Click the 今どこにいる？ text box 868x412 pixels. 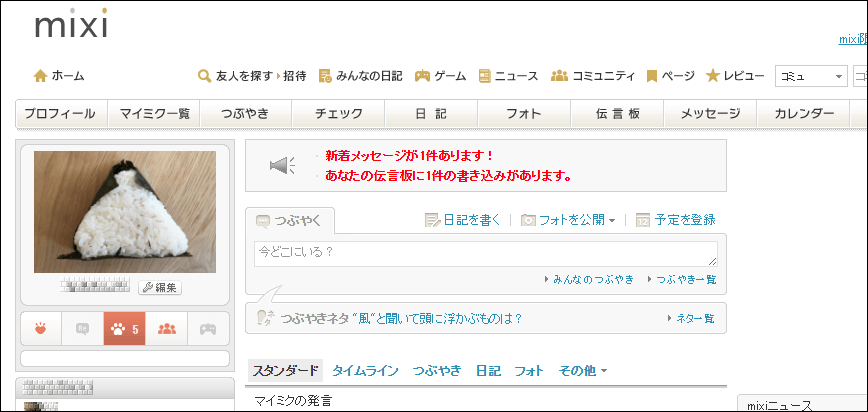(486, 254)
